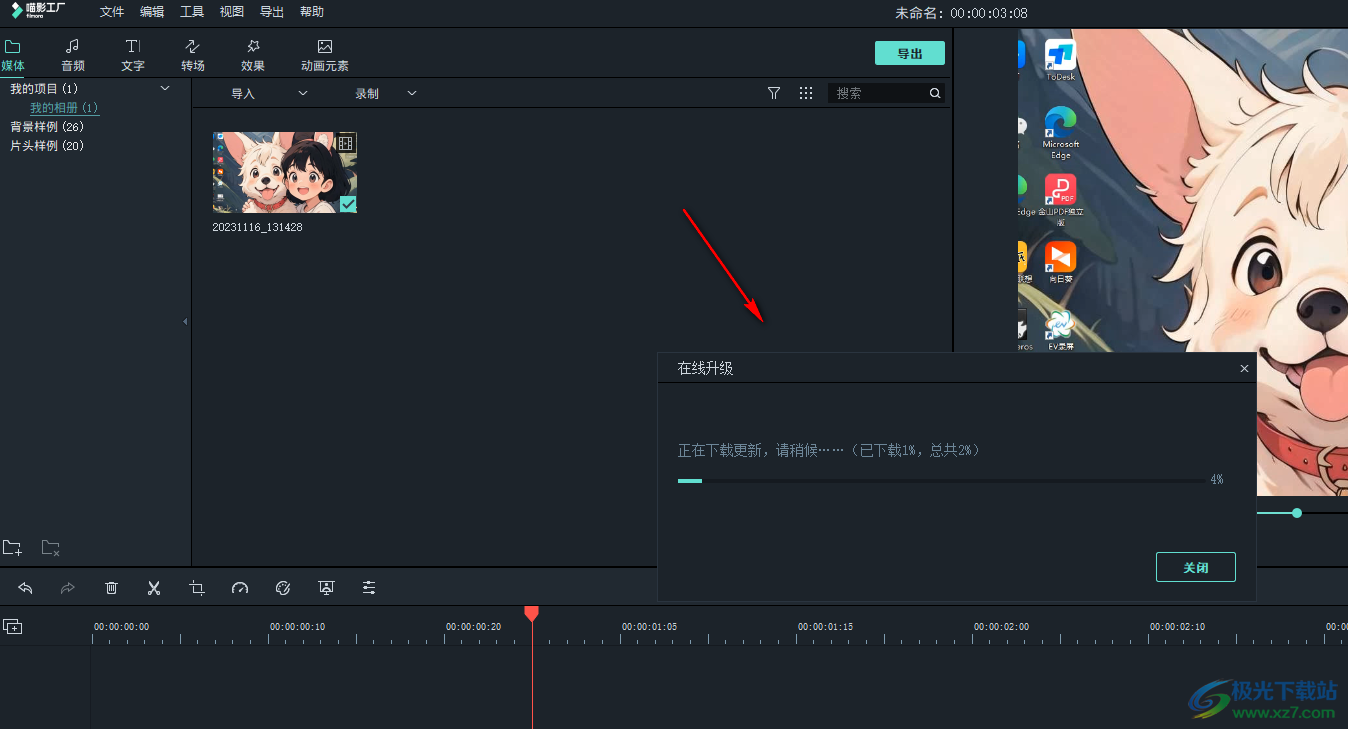Close the 在线升级 dialog with X
This screenshot has height=729, width=1348.
click(1244, 368)
